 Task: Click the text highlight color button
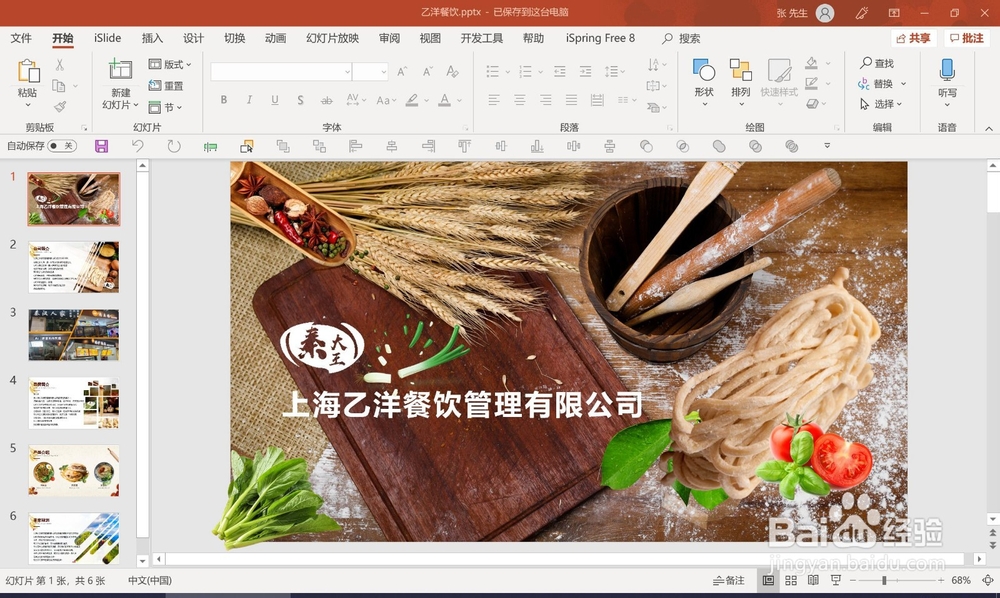tap(412, 100)
